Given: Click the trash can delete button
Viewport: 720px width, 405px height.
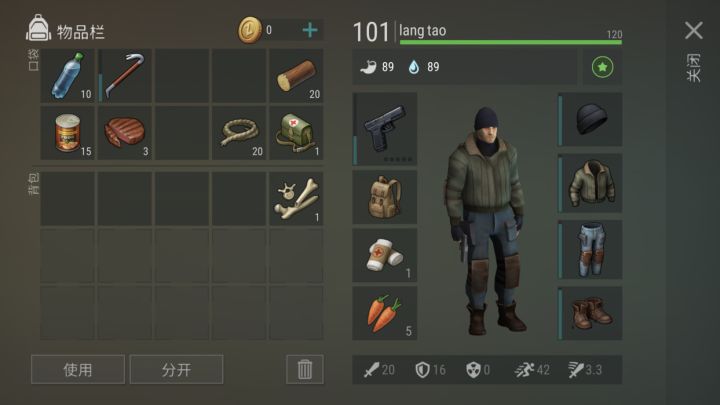Looking at the screenshot, I should [x=305, y=369].
